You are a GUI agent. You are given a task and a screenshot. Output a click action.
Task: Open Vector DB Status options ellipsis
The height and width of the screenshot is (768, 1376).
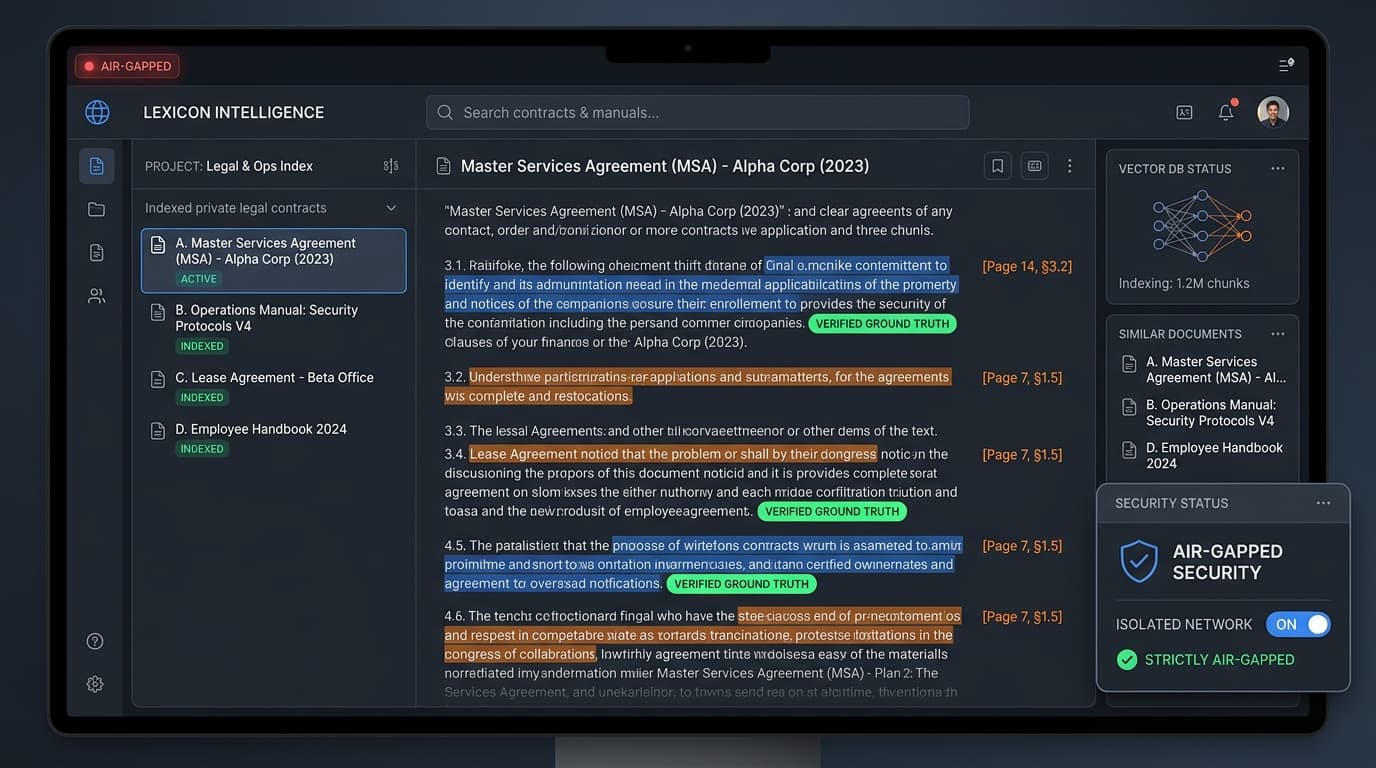[1278, 168]
